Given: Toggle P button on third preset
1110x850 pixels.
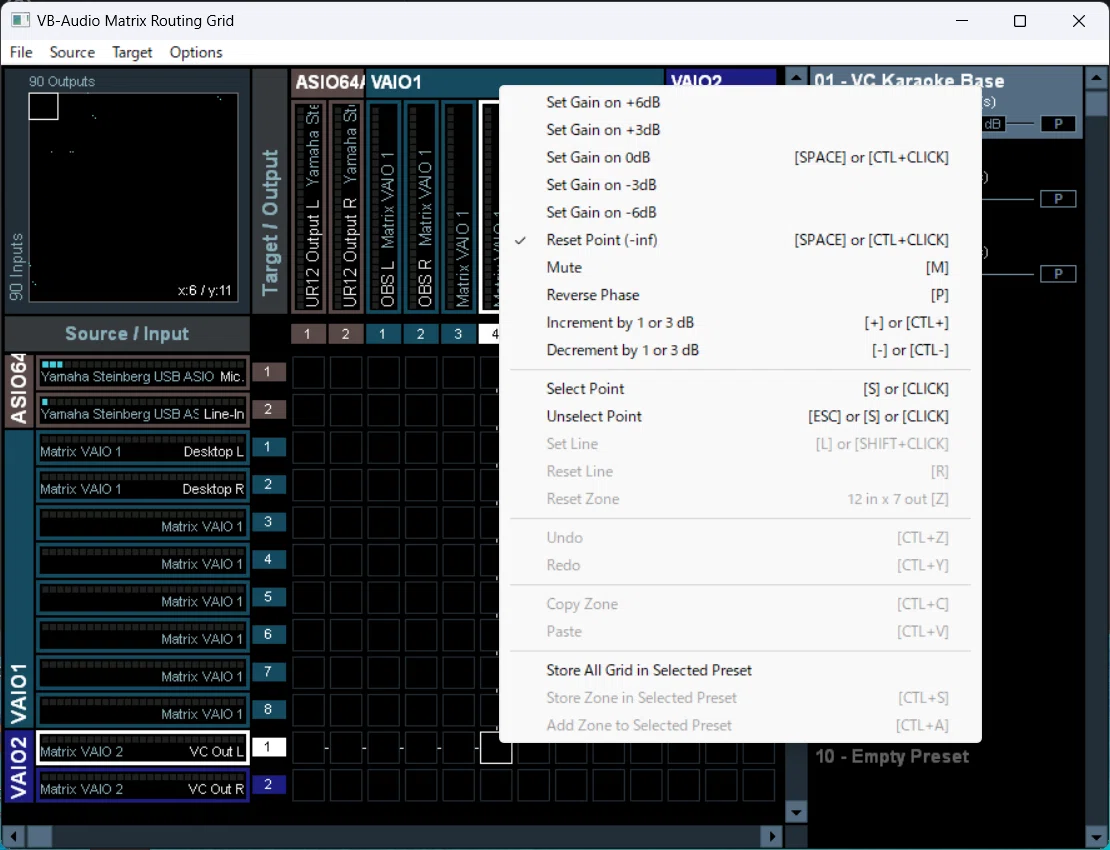Looking at the screenshot, I should point(1058,274).
